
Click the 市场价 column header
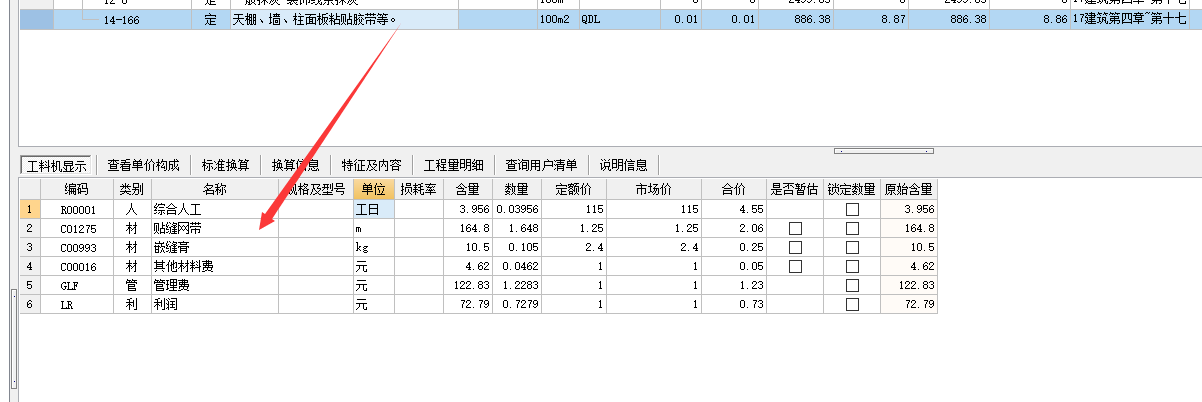[x=653, y=189]
